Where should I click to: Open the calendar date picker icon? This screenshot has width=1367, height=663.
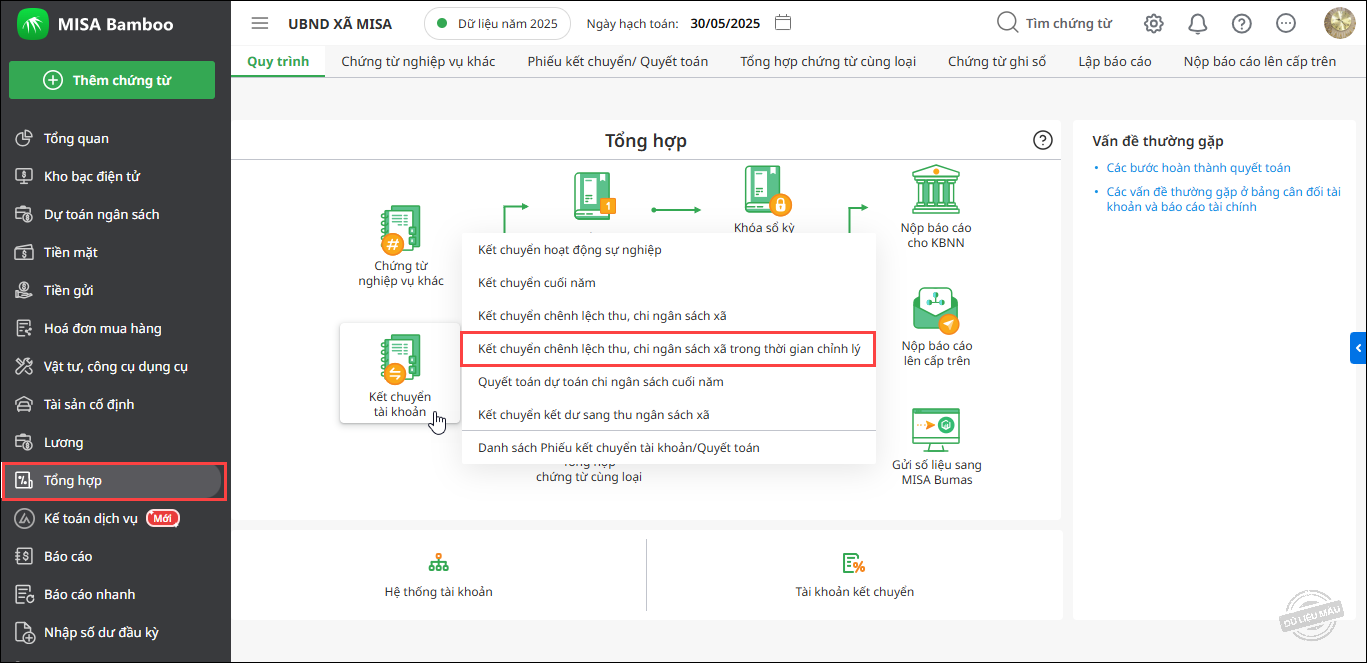coord(784,23)
